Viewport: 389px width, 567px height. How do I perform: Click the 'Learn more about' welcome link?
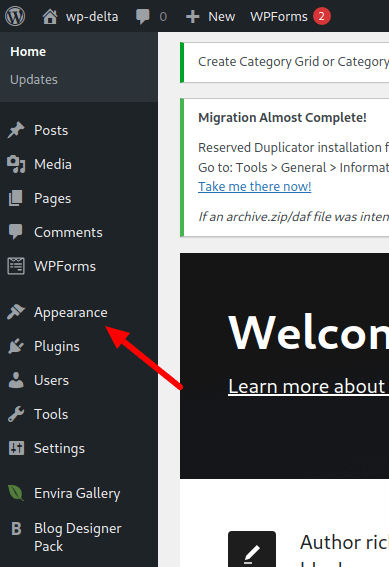coord(308,386)
